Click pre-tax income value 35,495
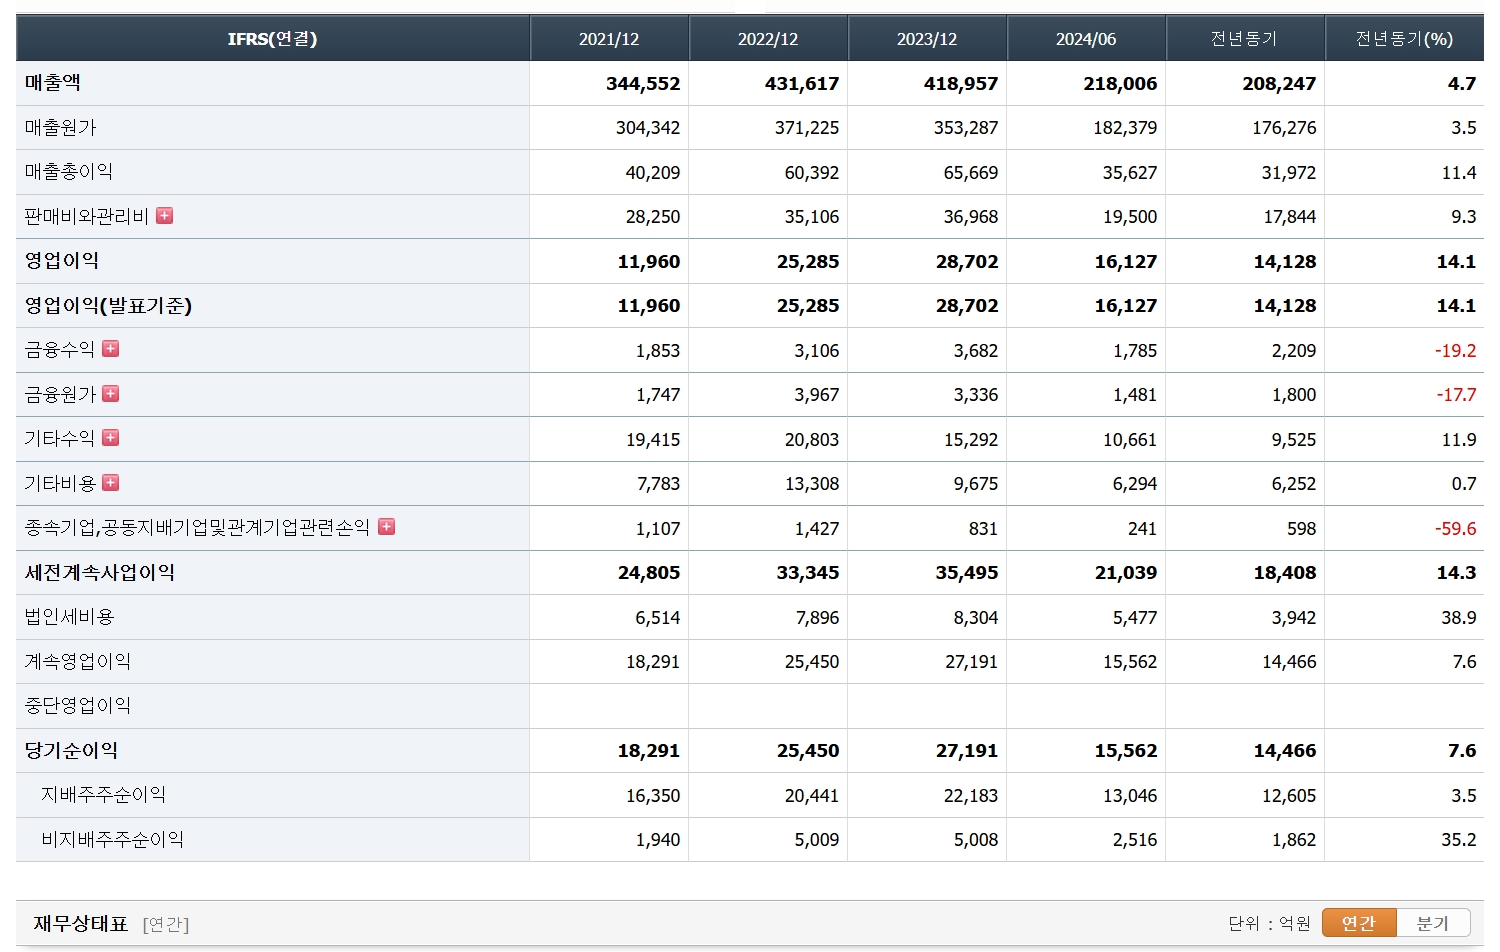 (967, 573)
